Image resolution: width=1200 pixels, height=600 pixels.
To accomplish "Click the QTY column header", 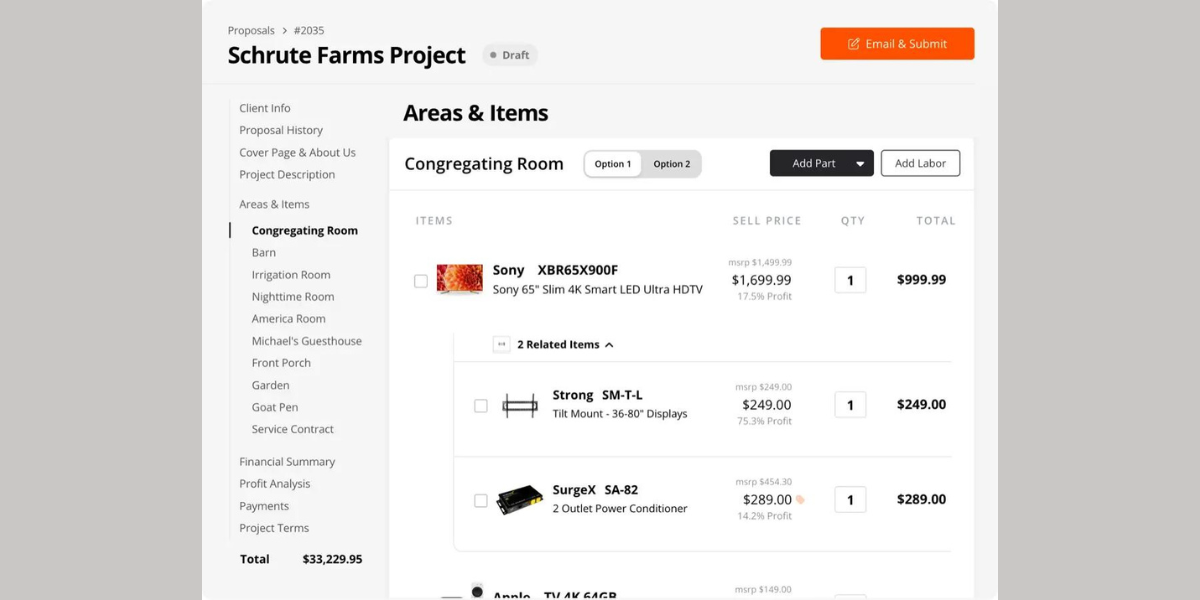I will [852, 220].
